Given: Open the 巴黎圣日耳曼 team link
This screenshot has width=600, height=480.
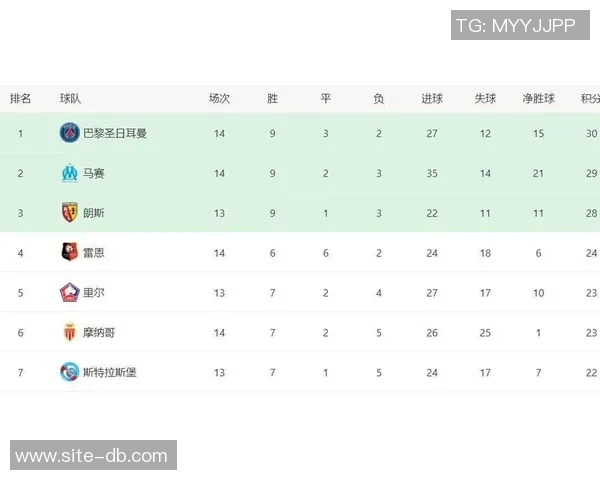Looking at the screenshot, I should (x=115, y=133).
